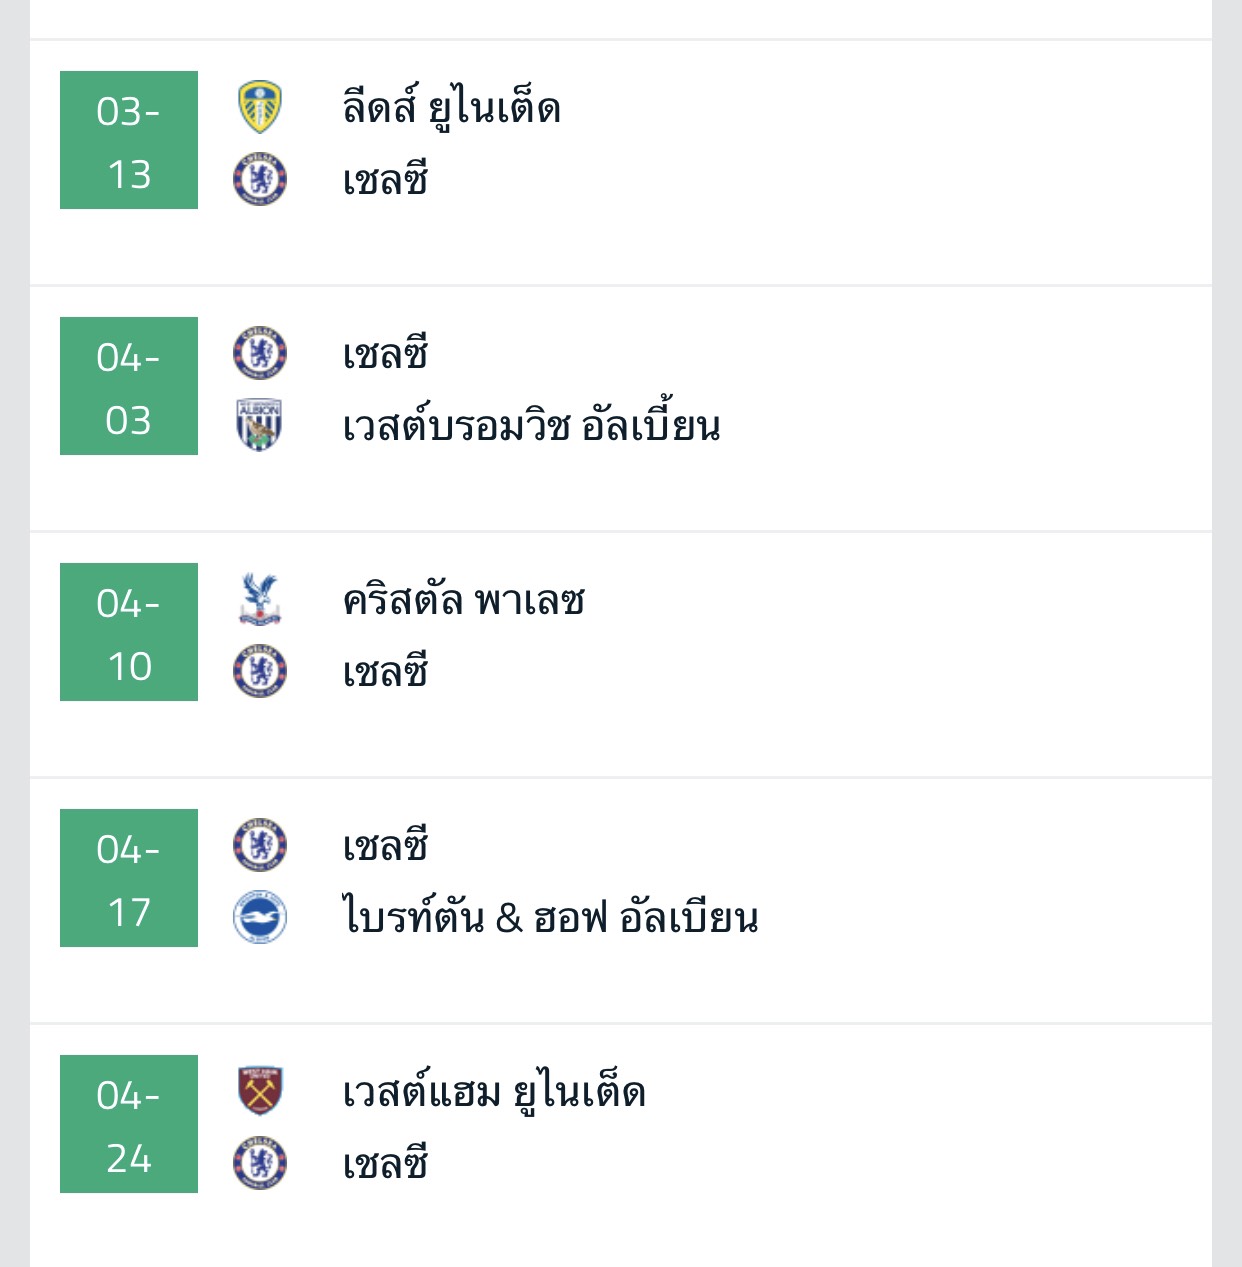Select the คริสตัล พาเลซ team name
1242x1267 pixels.
click(463, 600)
